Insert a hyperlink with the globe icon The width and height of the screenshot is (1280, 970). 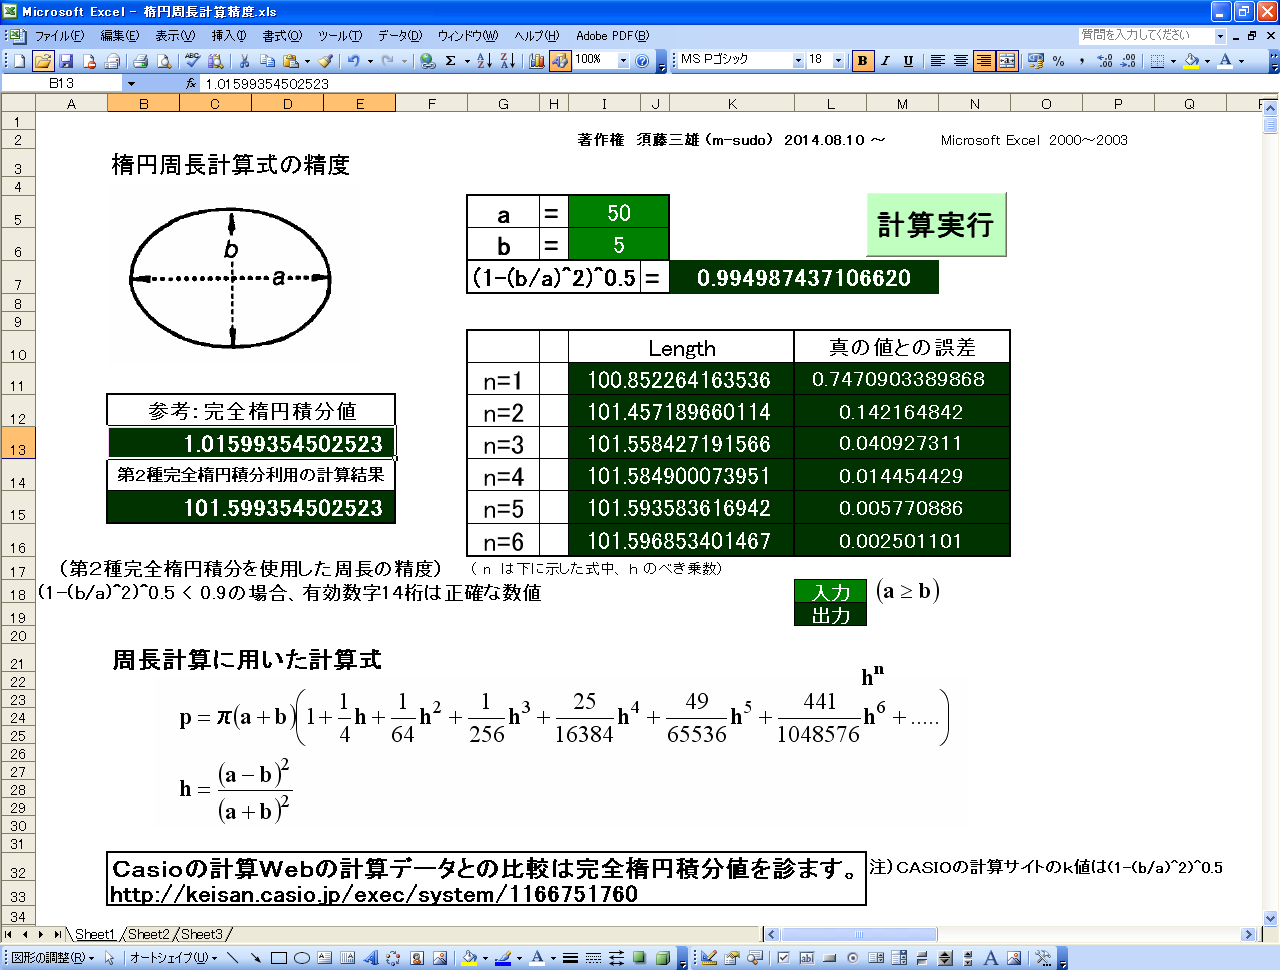click(x=426, y=61)
